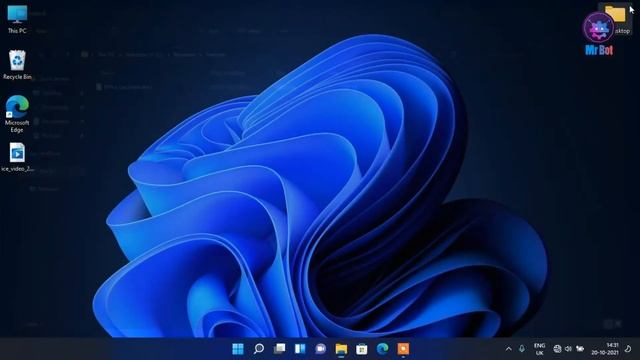Open volume control speaker icon
This screenshot has height=360, width=640.
tap(568, 349)
